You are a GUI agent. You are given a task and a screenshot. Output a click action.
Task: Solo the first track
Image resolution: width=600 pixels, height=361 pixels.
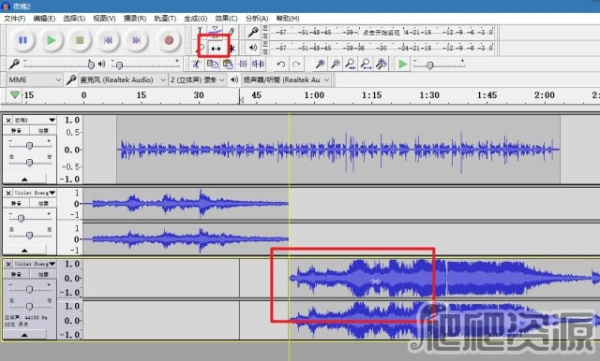pyautogui.click(x=43, y=131)
